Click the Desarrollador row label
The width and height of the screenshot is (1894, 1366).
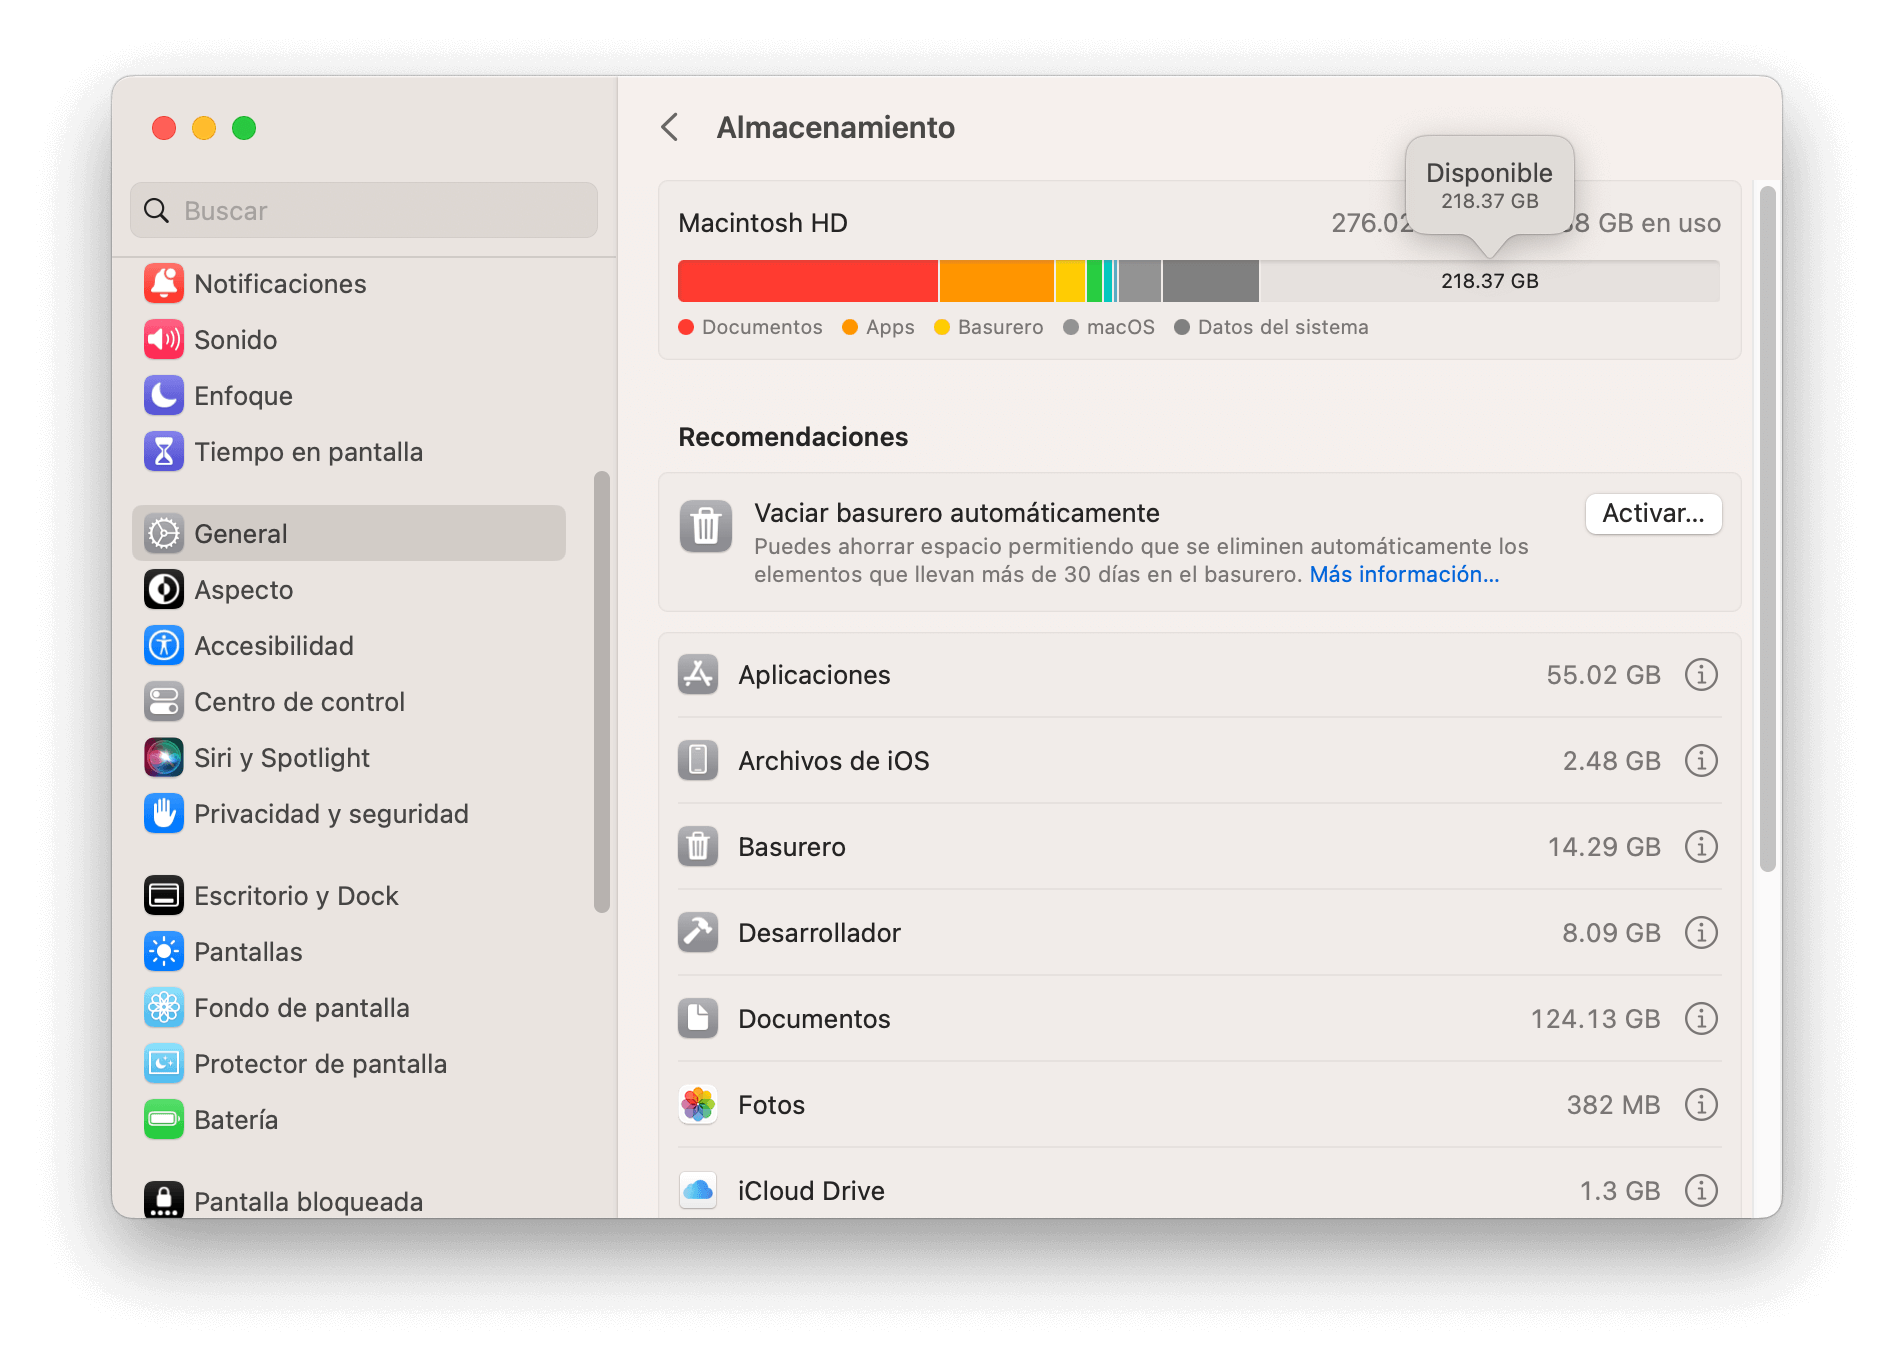click(x=819, y=933)
